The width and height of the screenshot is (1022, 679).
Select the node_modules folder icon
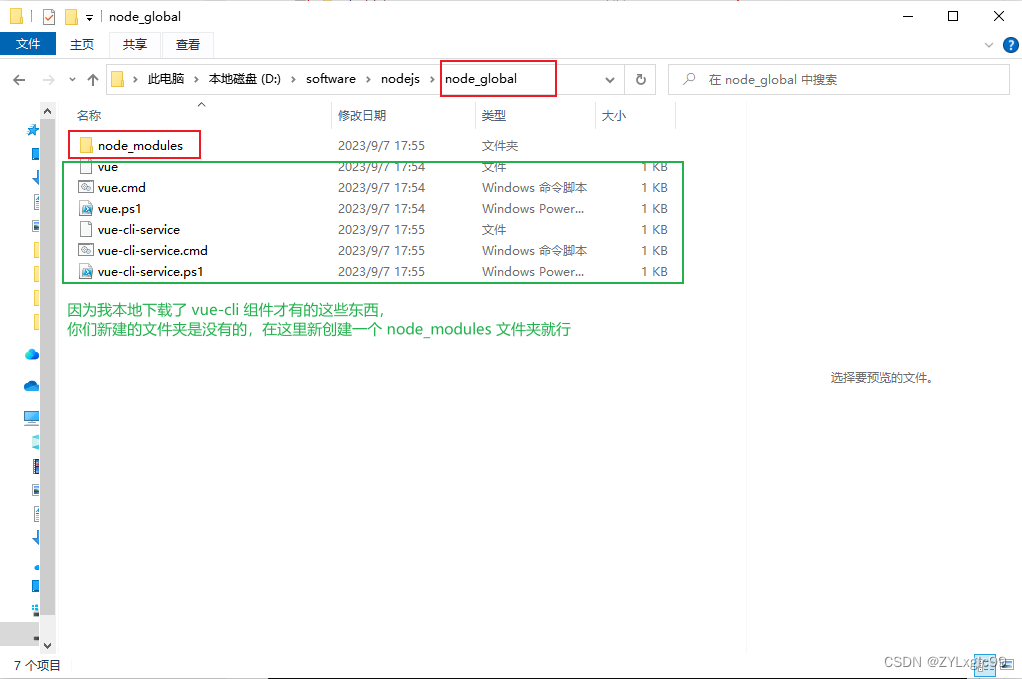click(x=86, y=145)
